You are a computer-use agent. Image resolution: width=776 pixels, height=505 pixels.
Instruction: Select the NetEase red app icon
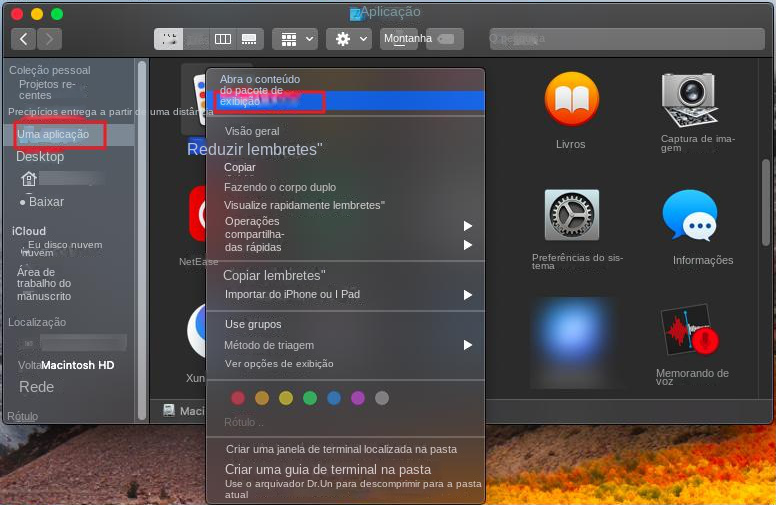click(197, 214)
